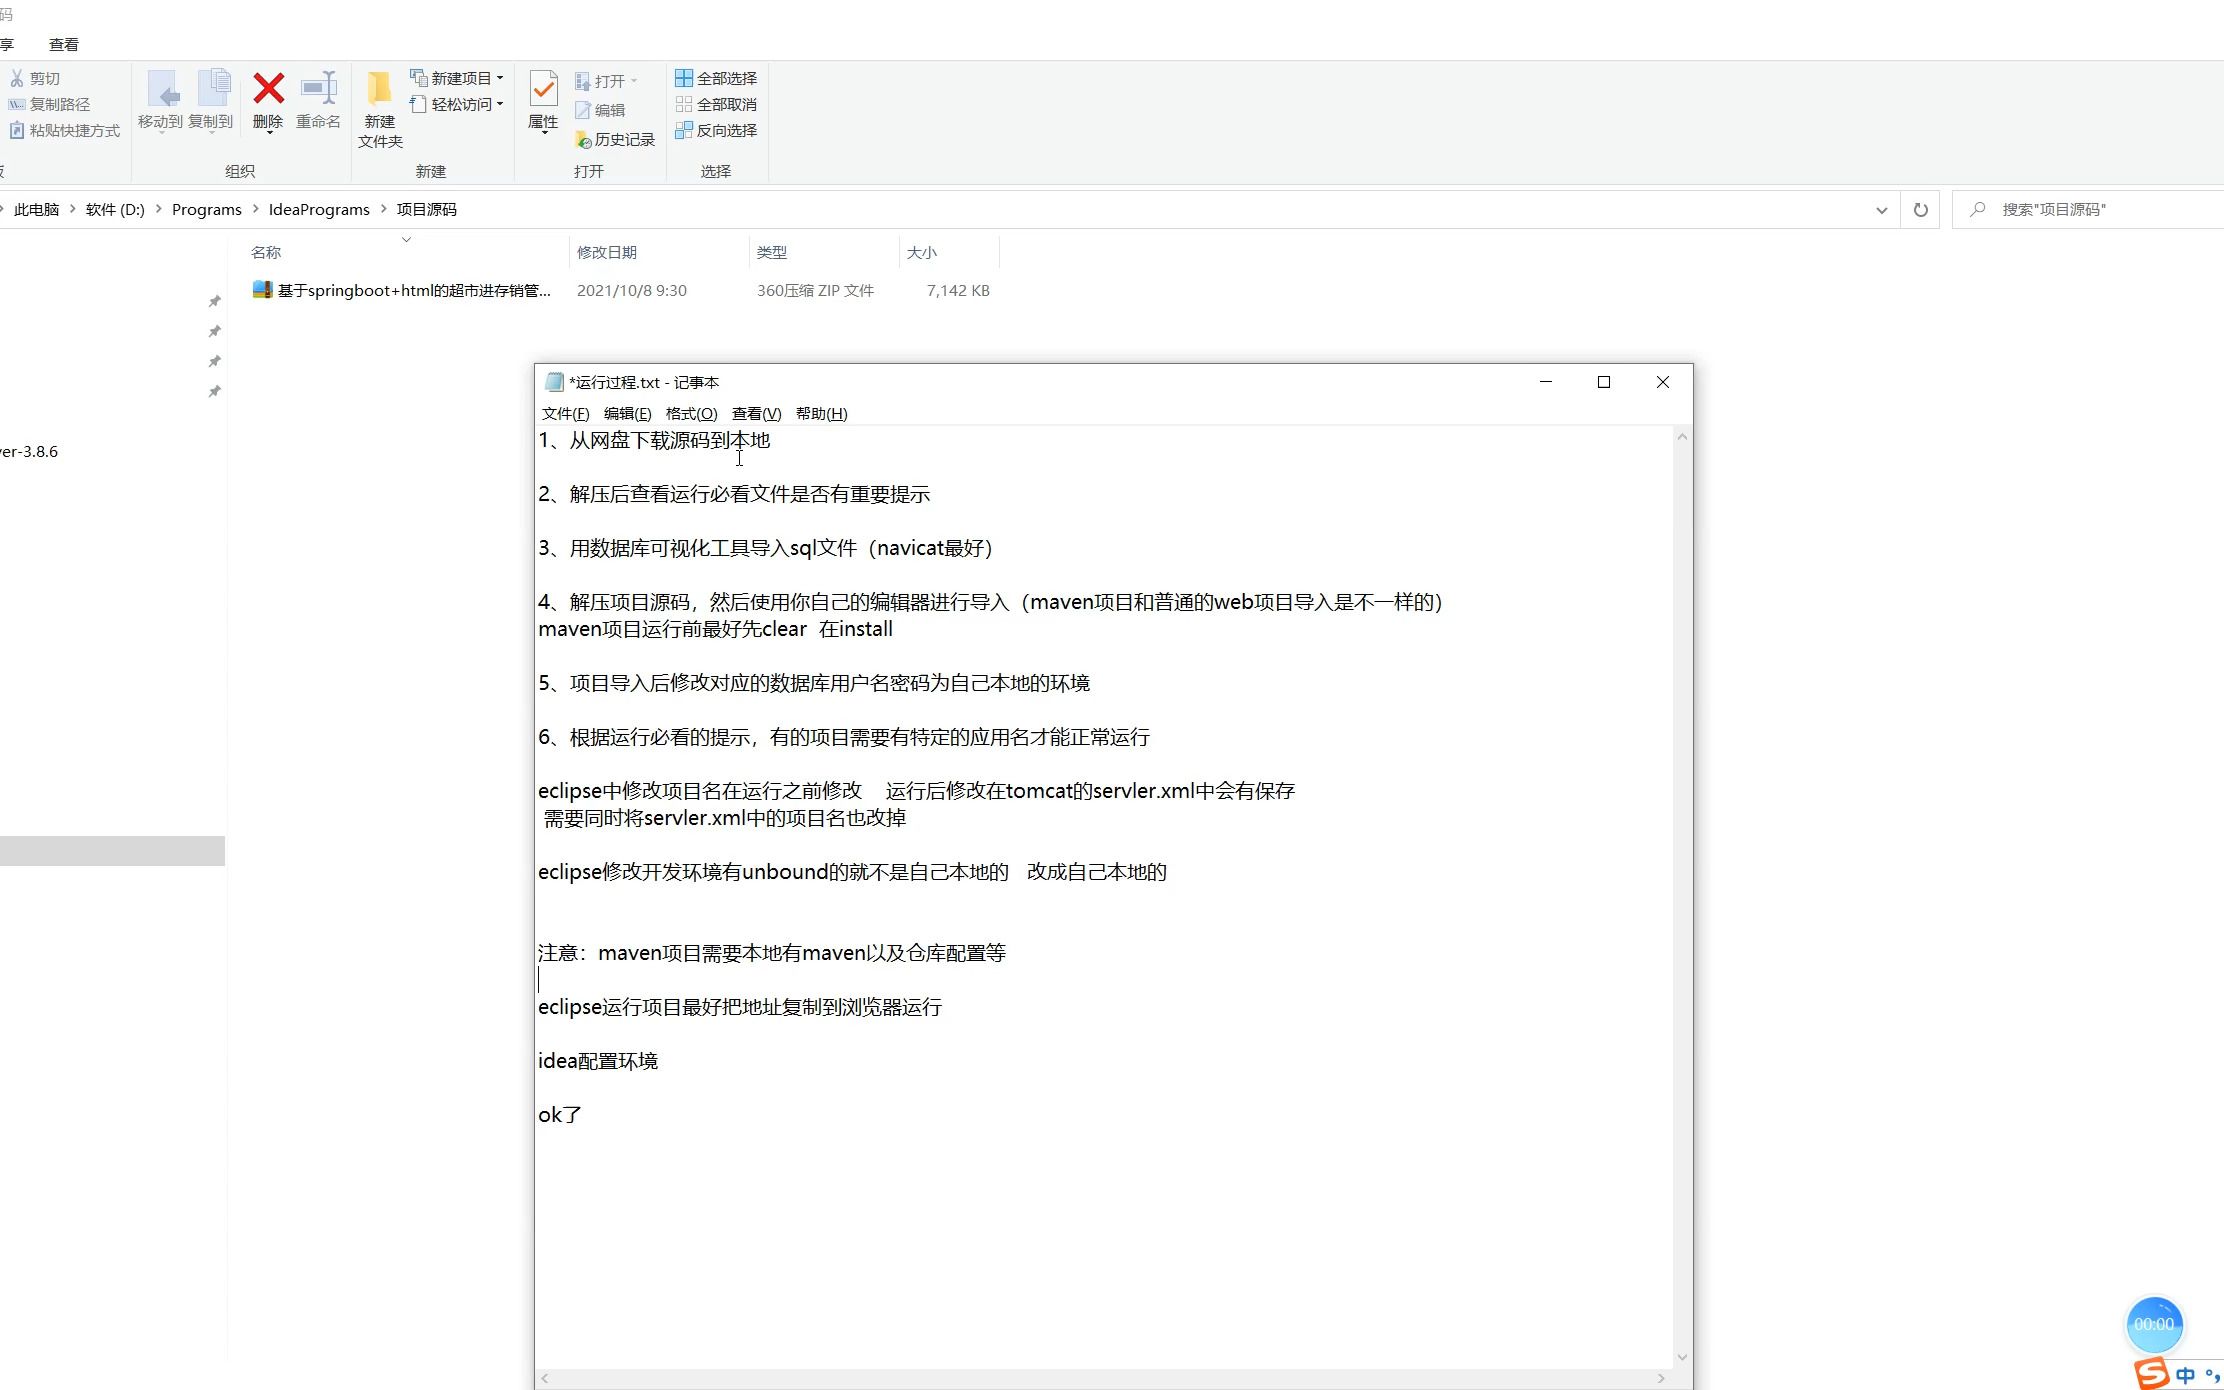2224x1390 pixels.
Task: Open Notepad Help (帮助) menu
Action: [x=821, y=413]
